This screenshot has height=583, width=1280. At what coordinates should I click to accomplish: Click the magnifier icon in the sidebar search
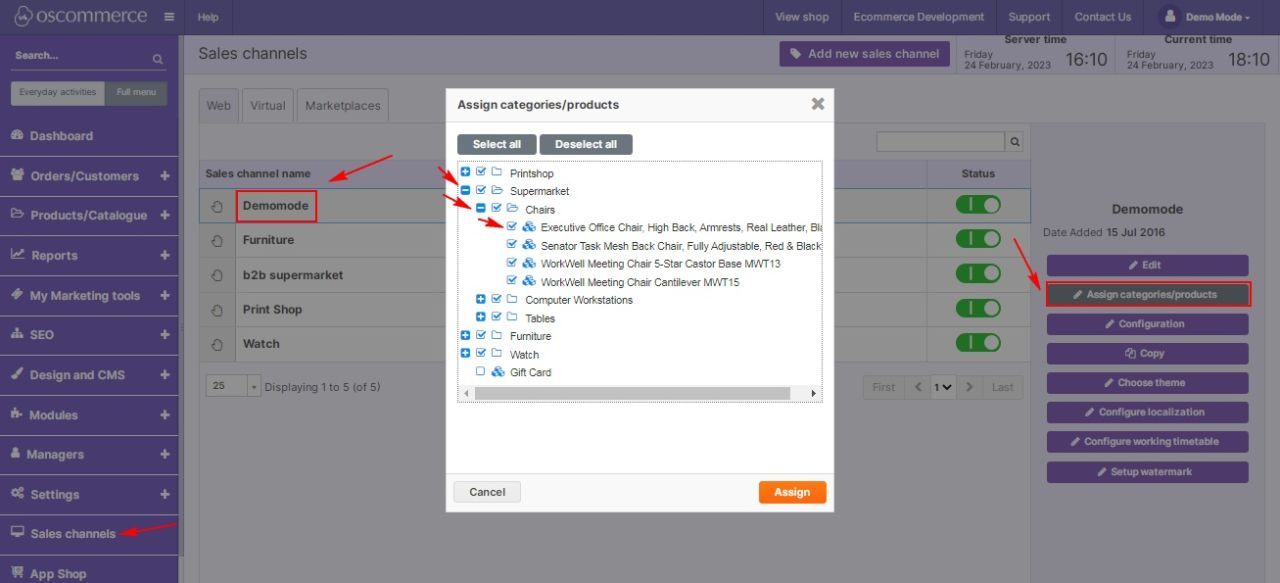coord(158,59)
